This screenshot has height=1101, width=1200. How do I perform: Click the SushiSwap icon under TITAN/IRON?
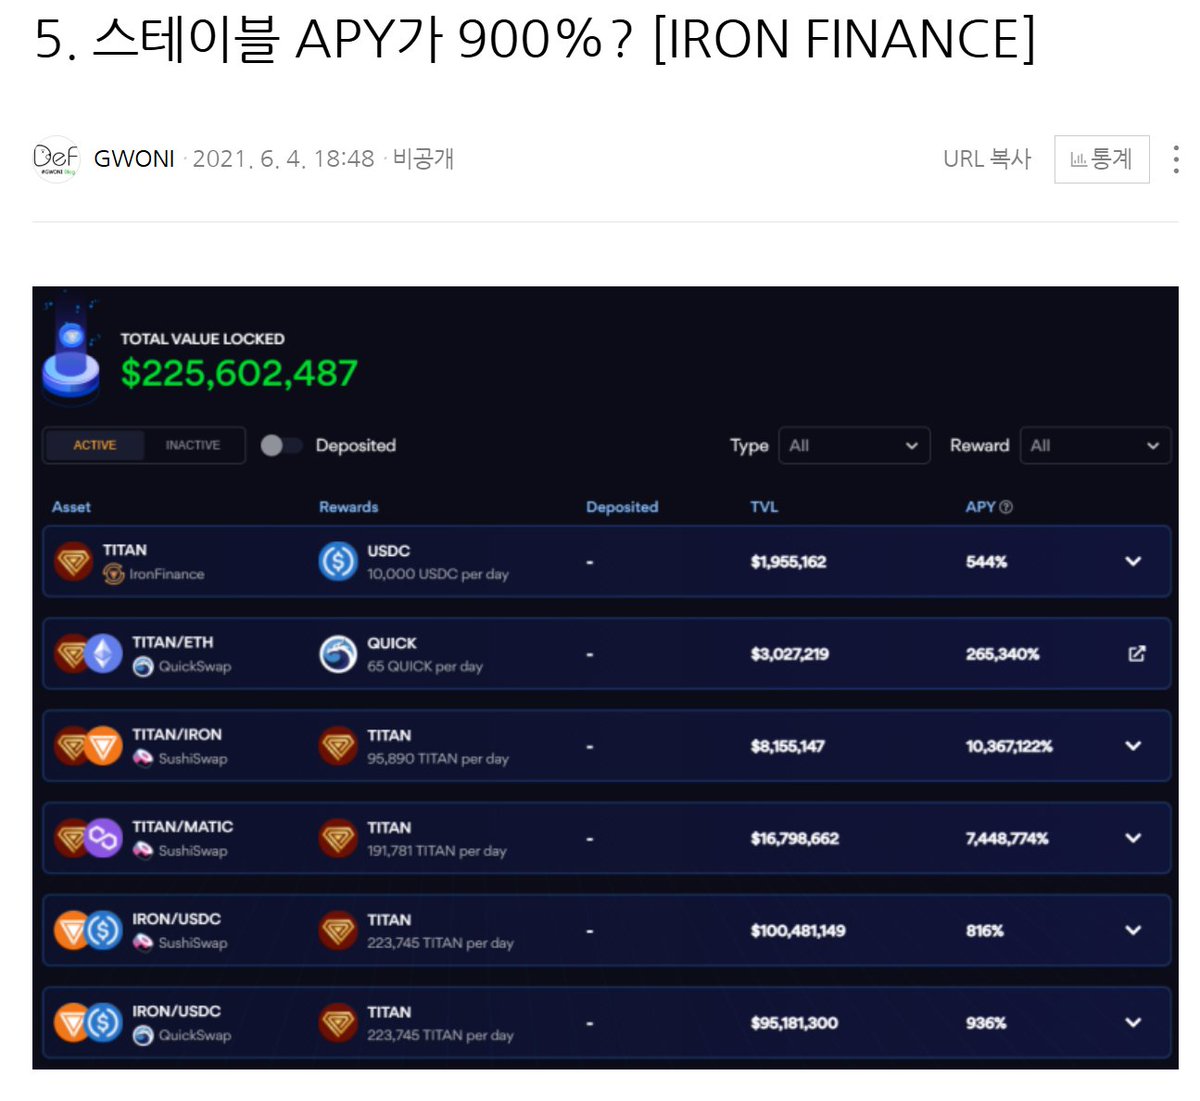tap(141, 758)
